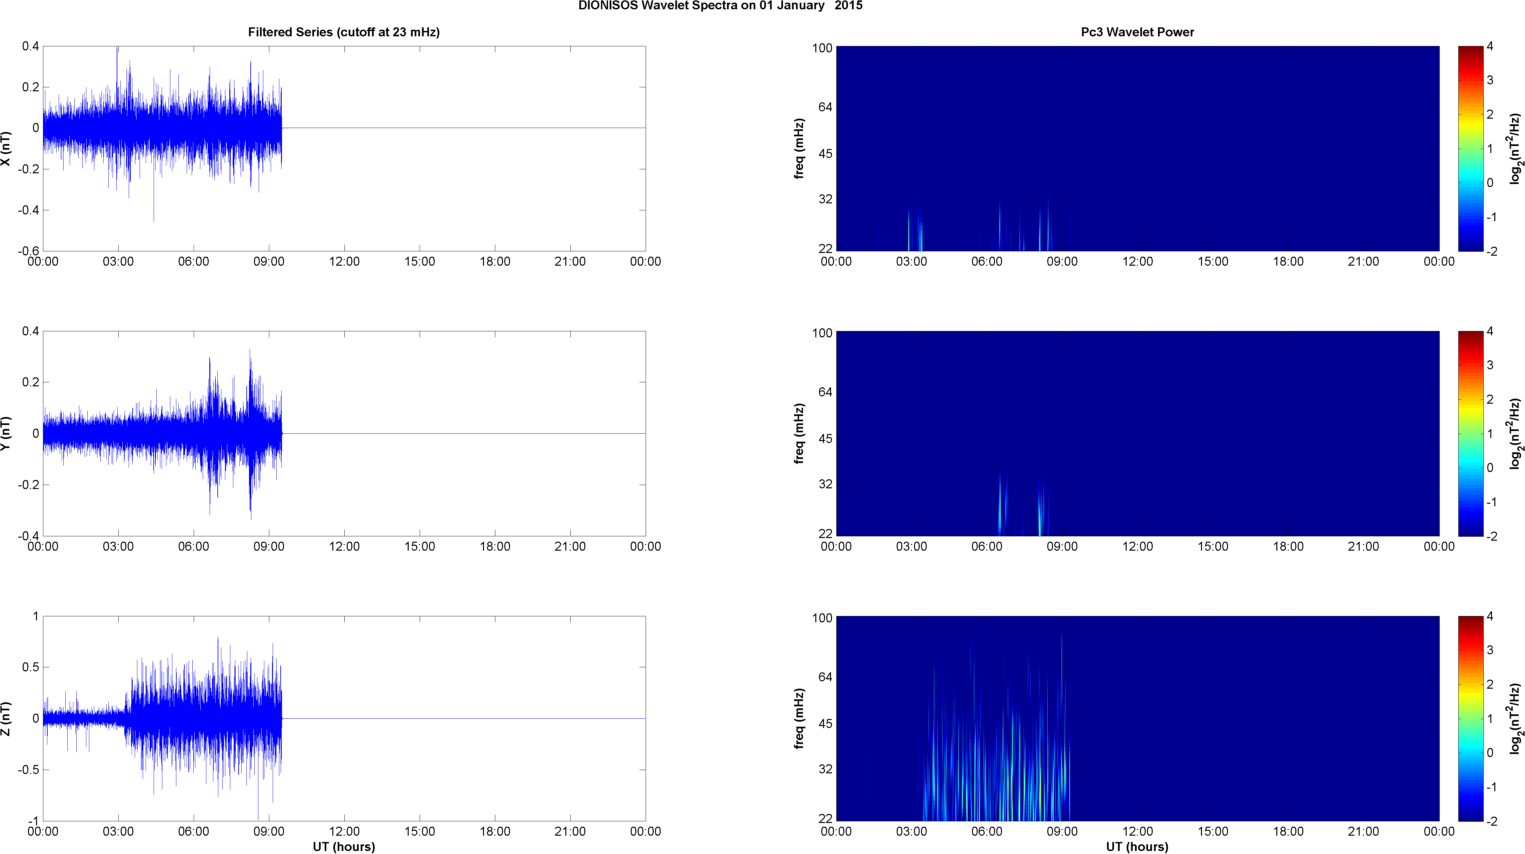Click the X (nT) filtered series plot
1525x854 pixels.
click(x=344, y=149)
